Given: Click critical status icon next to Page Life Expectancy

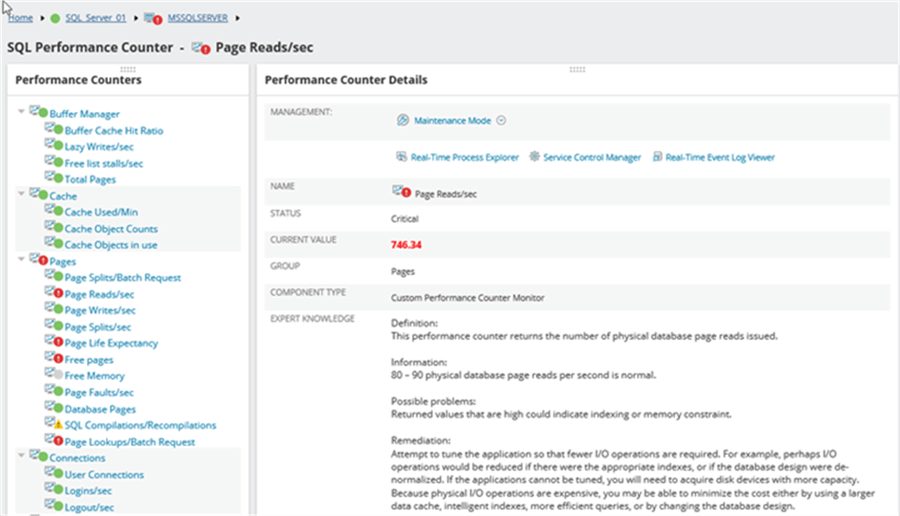Looking at the screenshot, I should point(58,342).
